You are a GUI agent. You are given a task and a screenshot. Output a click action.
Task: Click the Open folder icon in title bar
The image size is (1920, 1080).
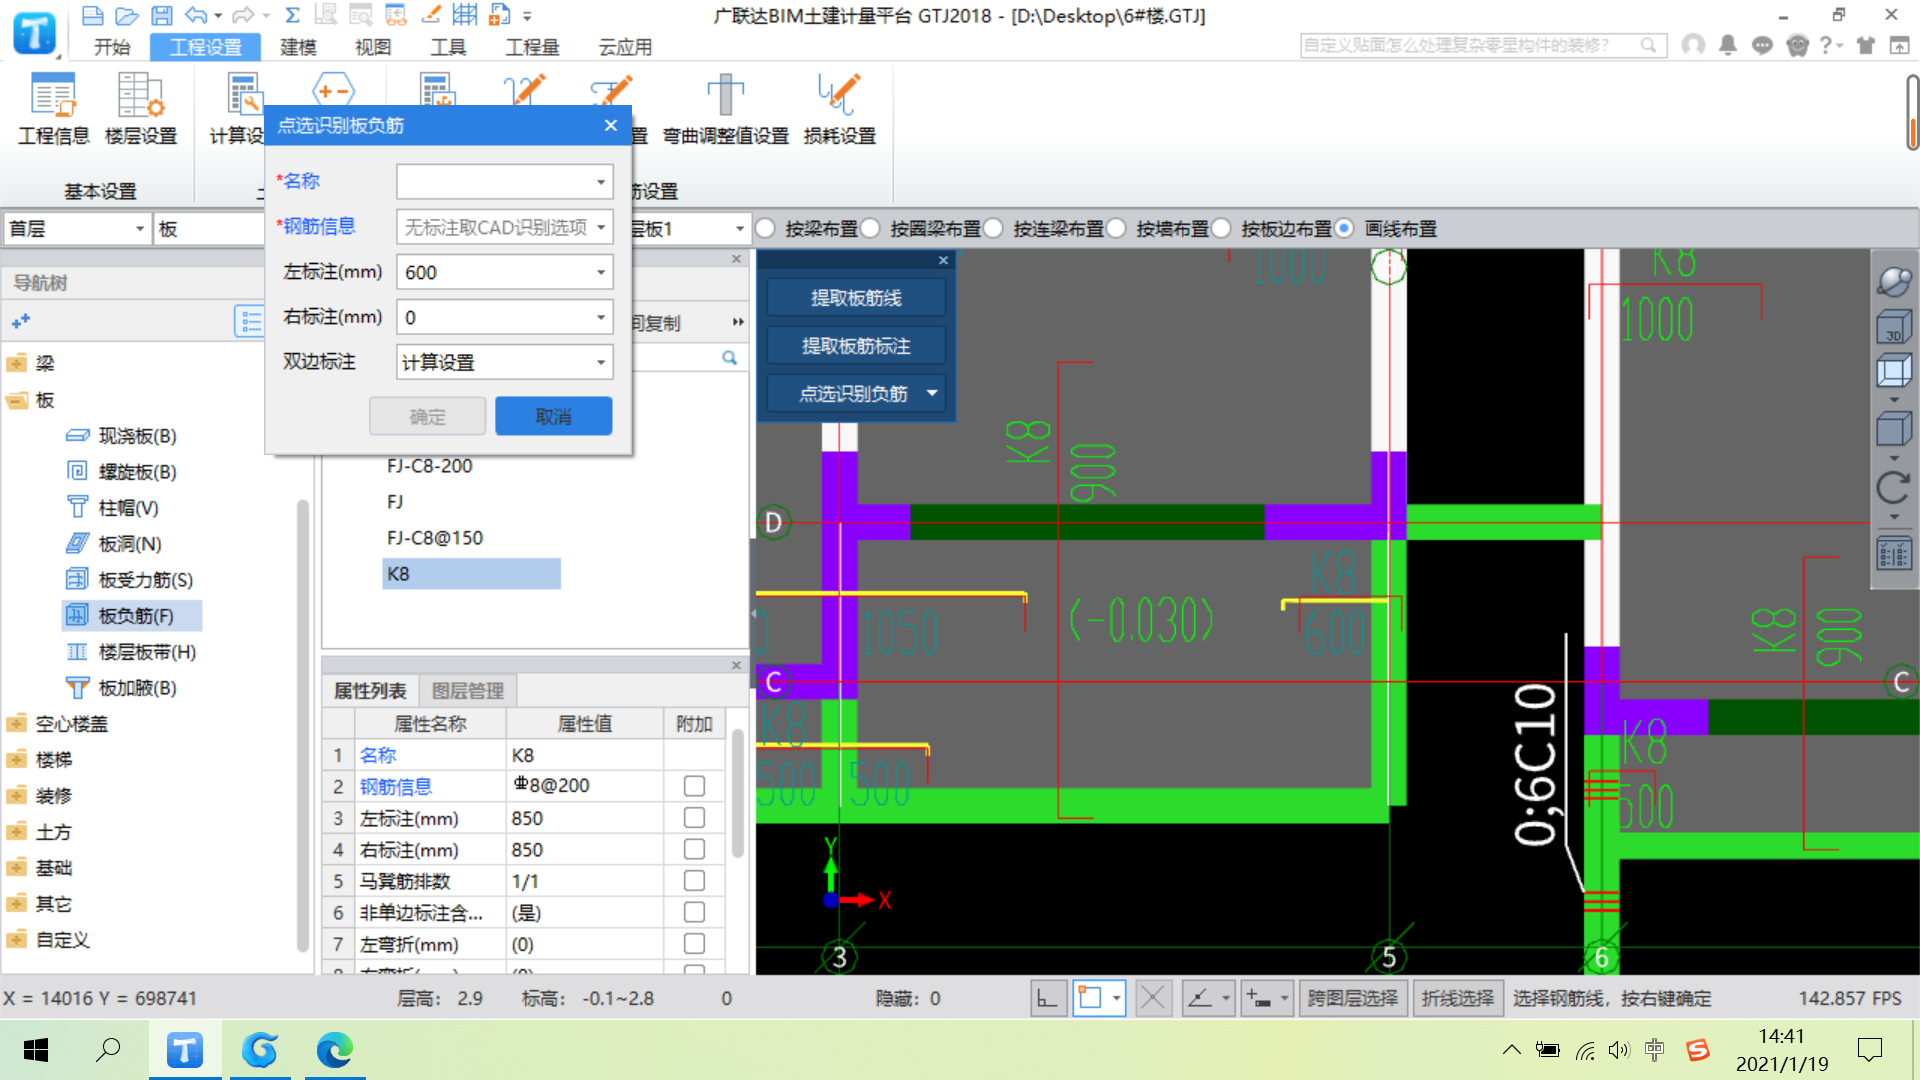(x=126, y=15)
